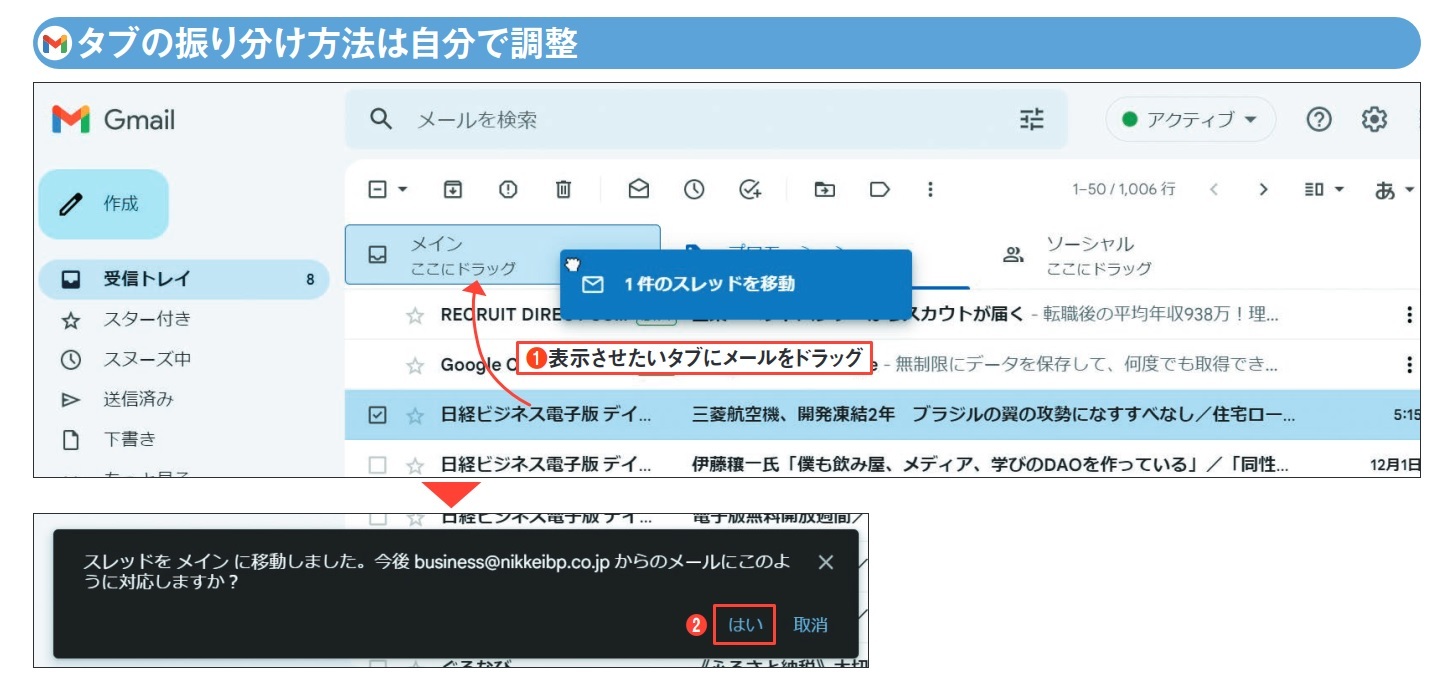This screenshot has height=682, width=1447.
Task: Star the 伊藤穰一氏 email row
Action: click(x=415, y=465)
